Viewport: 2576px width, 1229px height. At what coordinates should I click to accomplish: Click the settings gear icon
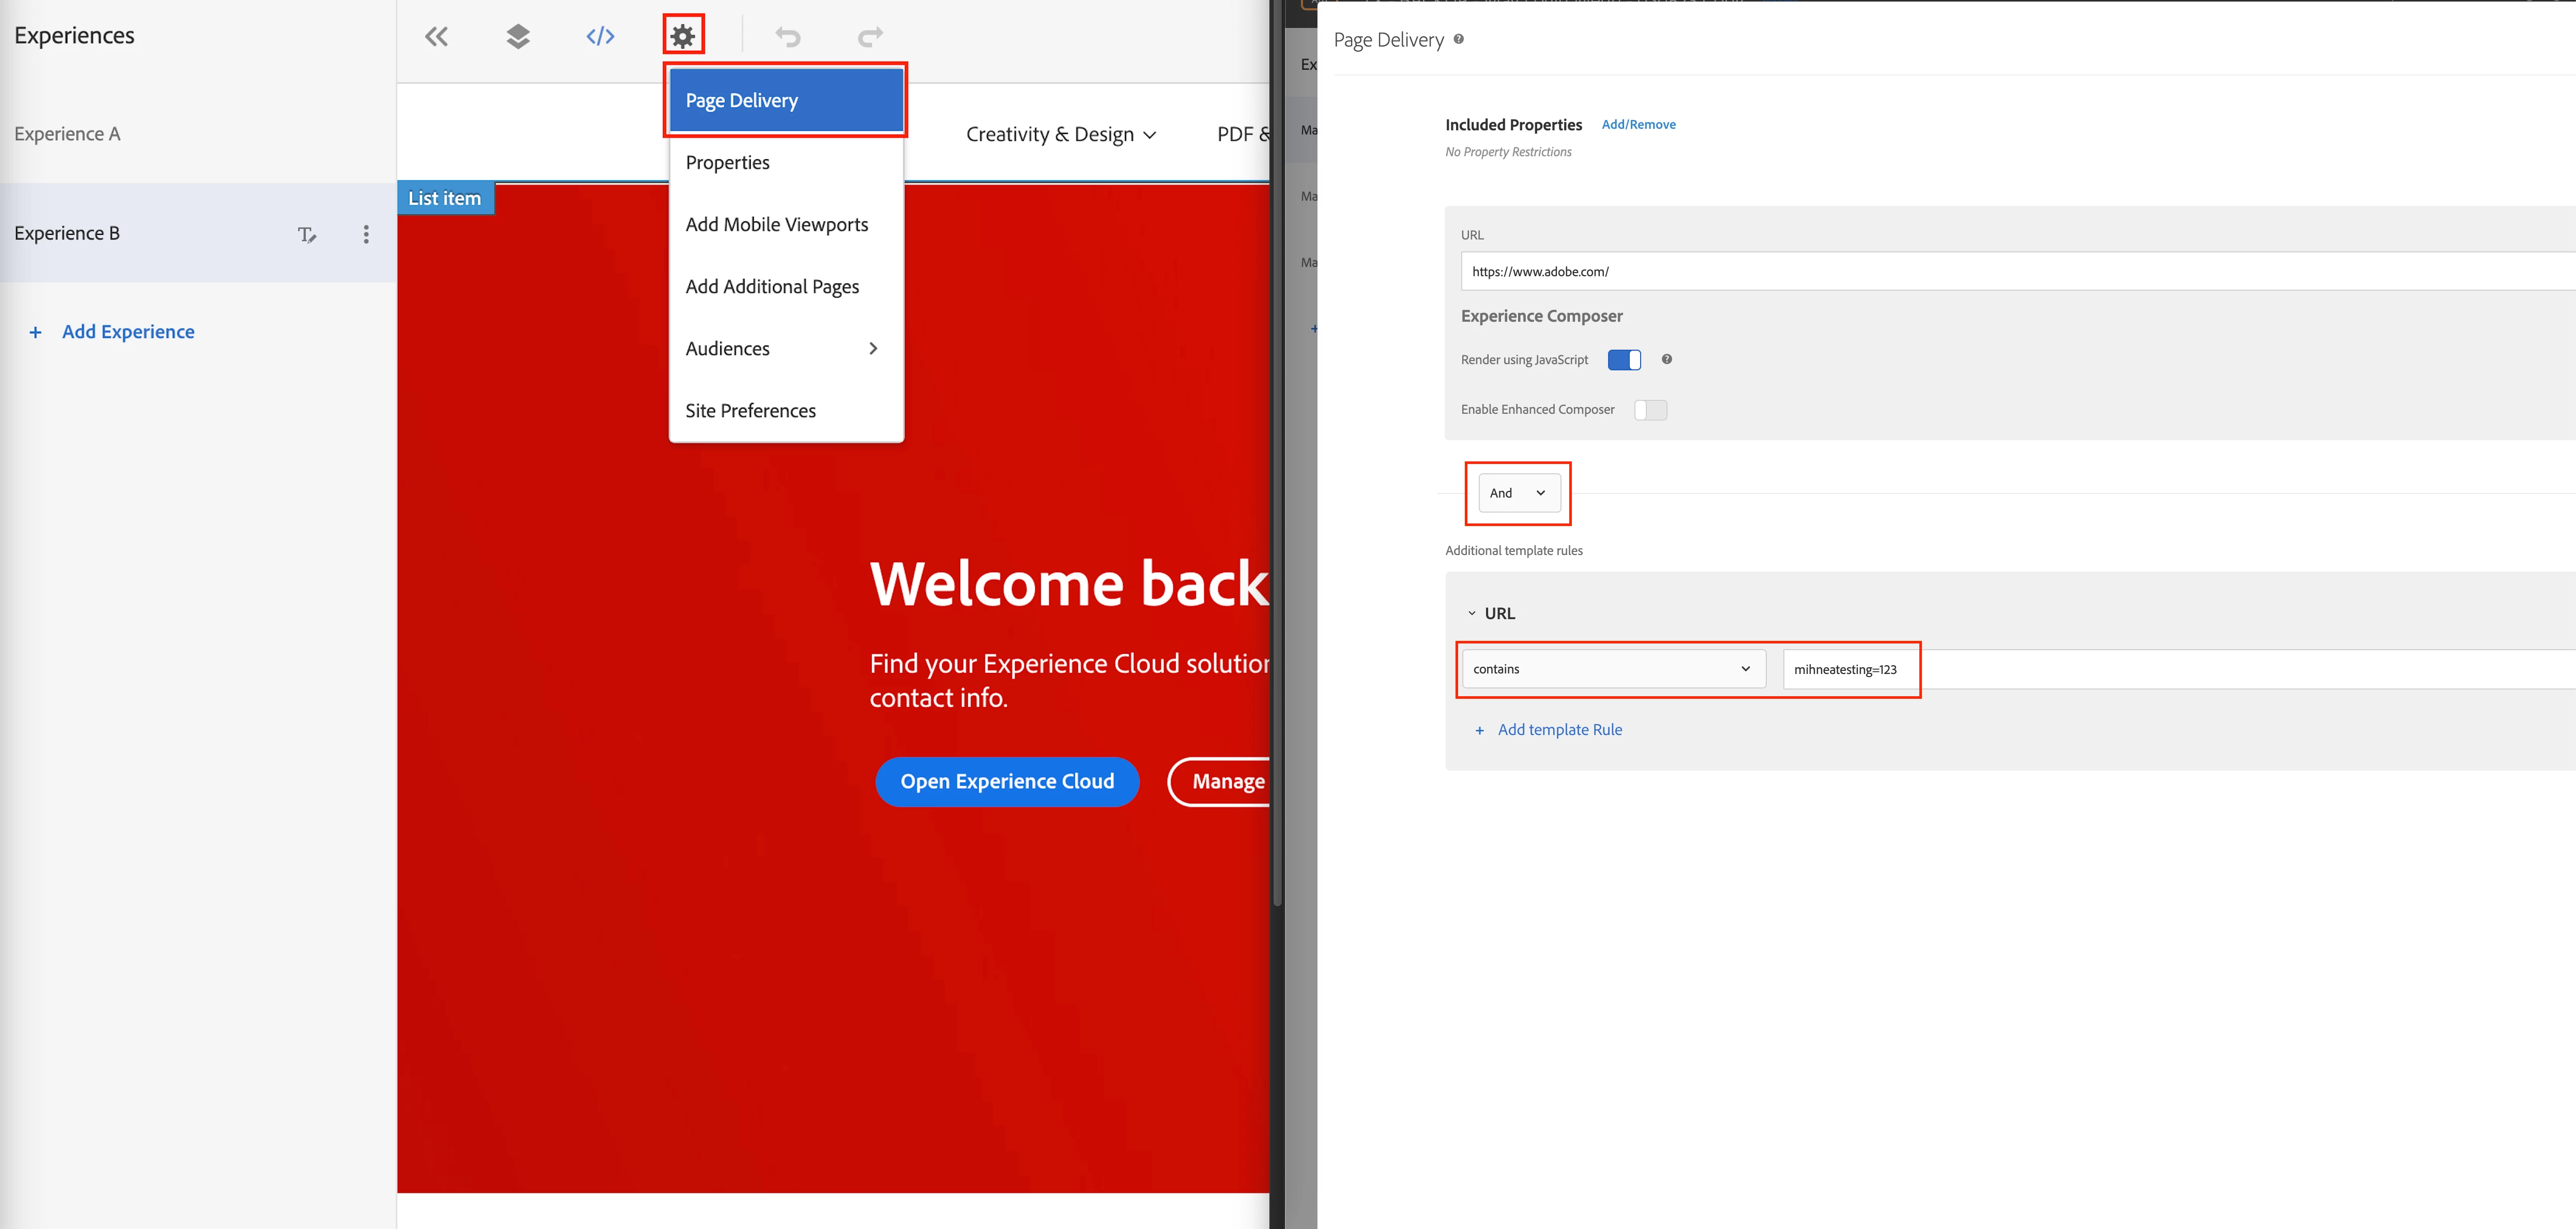[683, 37]
